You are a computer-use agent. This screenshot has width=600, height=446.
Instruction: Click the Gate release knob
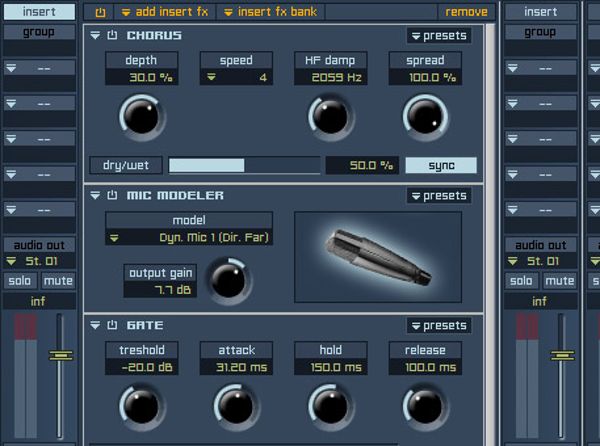[423, 406]
